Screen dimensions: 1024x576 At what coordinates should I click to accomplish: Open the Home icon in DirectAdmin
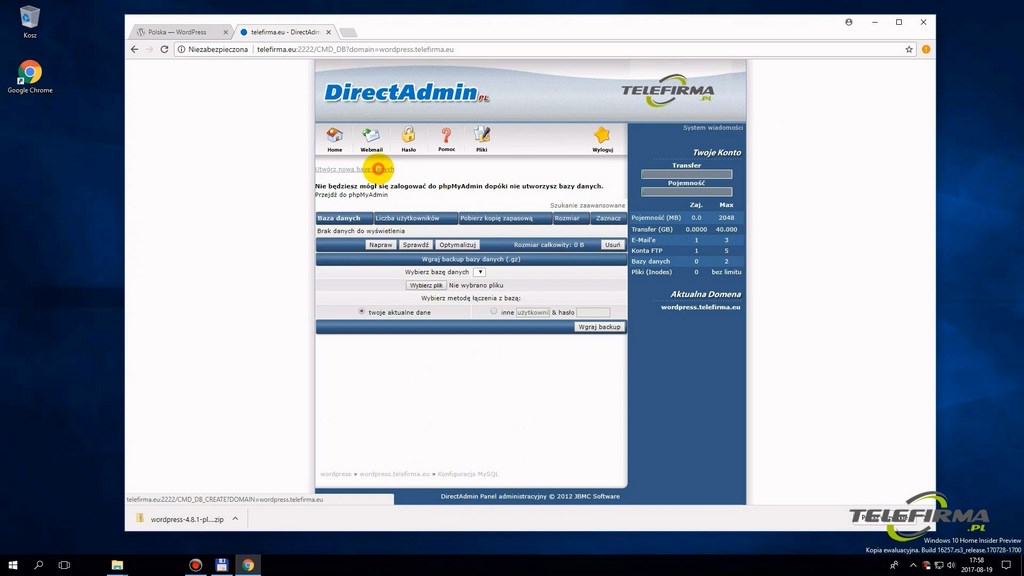click(334, 136)
